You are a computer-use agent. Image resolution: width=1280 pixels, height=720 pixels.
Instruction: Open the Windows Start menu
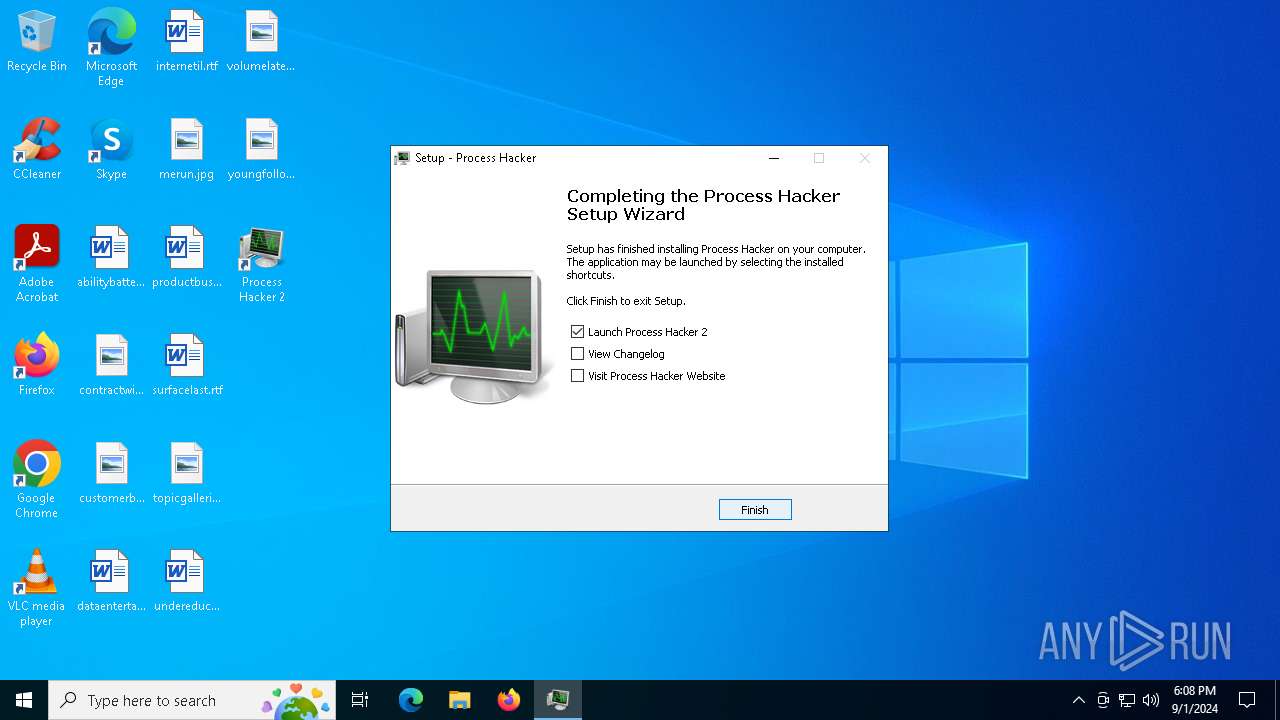[24, 700]
